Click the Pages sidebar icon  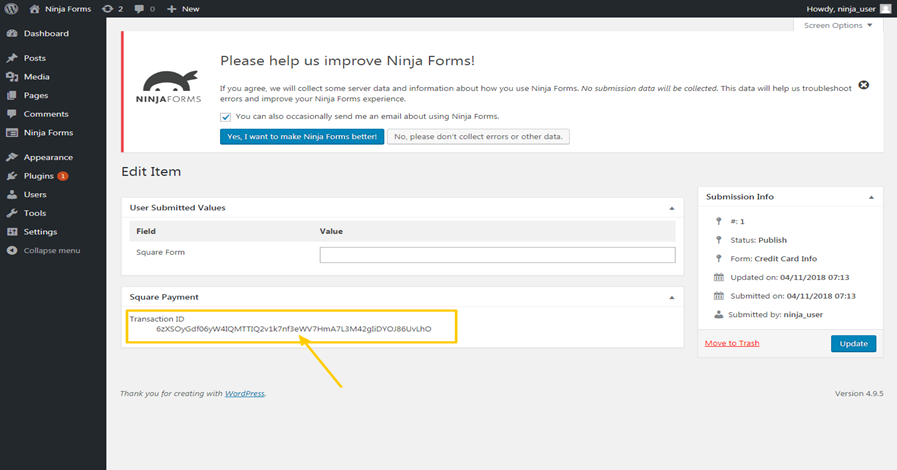pos(12,95)
